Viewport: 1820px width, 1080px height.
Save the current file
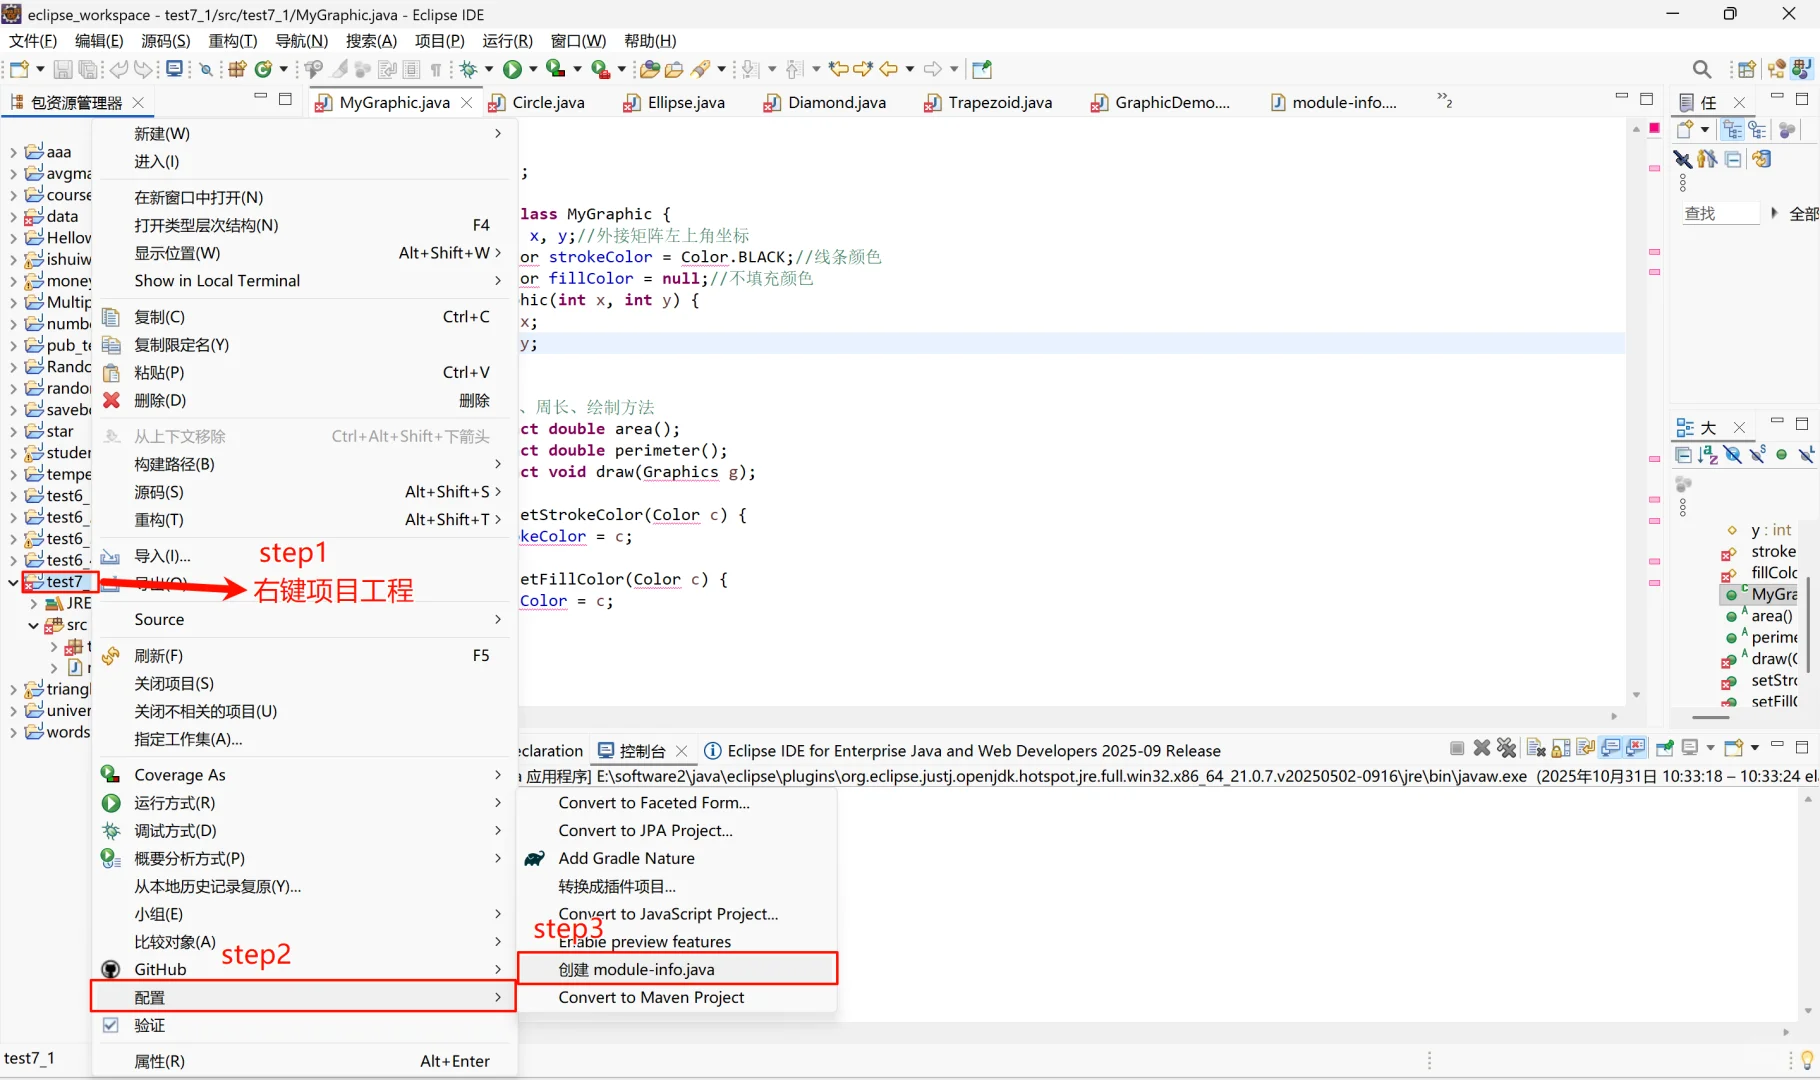(x=63, y=69)
